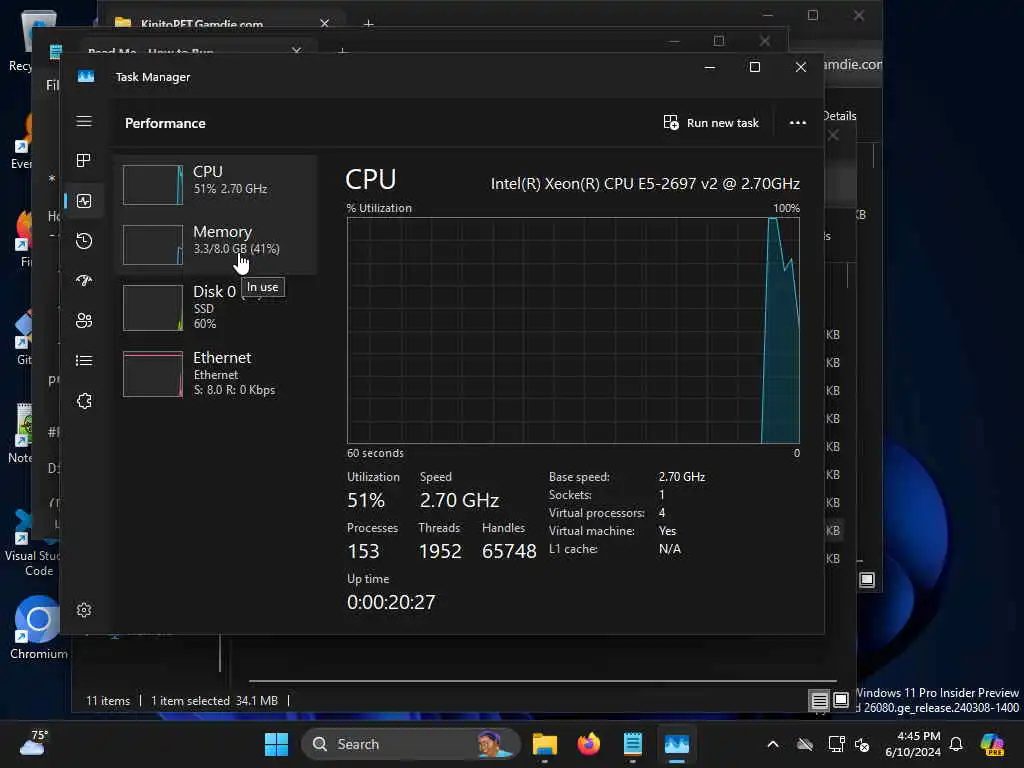Open the Chromium desktop shortcut

point(38,627)
